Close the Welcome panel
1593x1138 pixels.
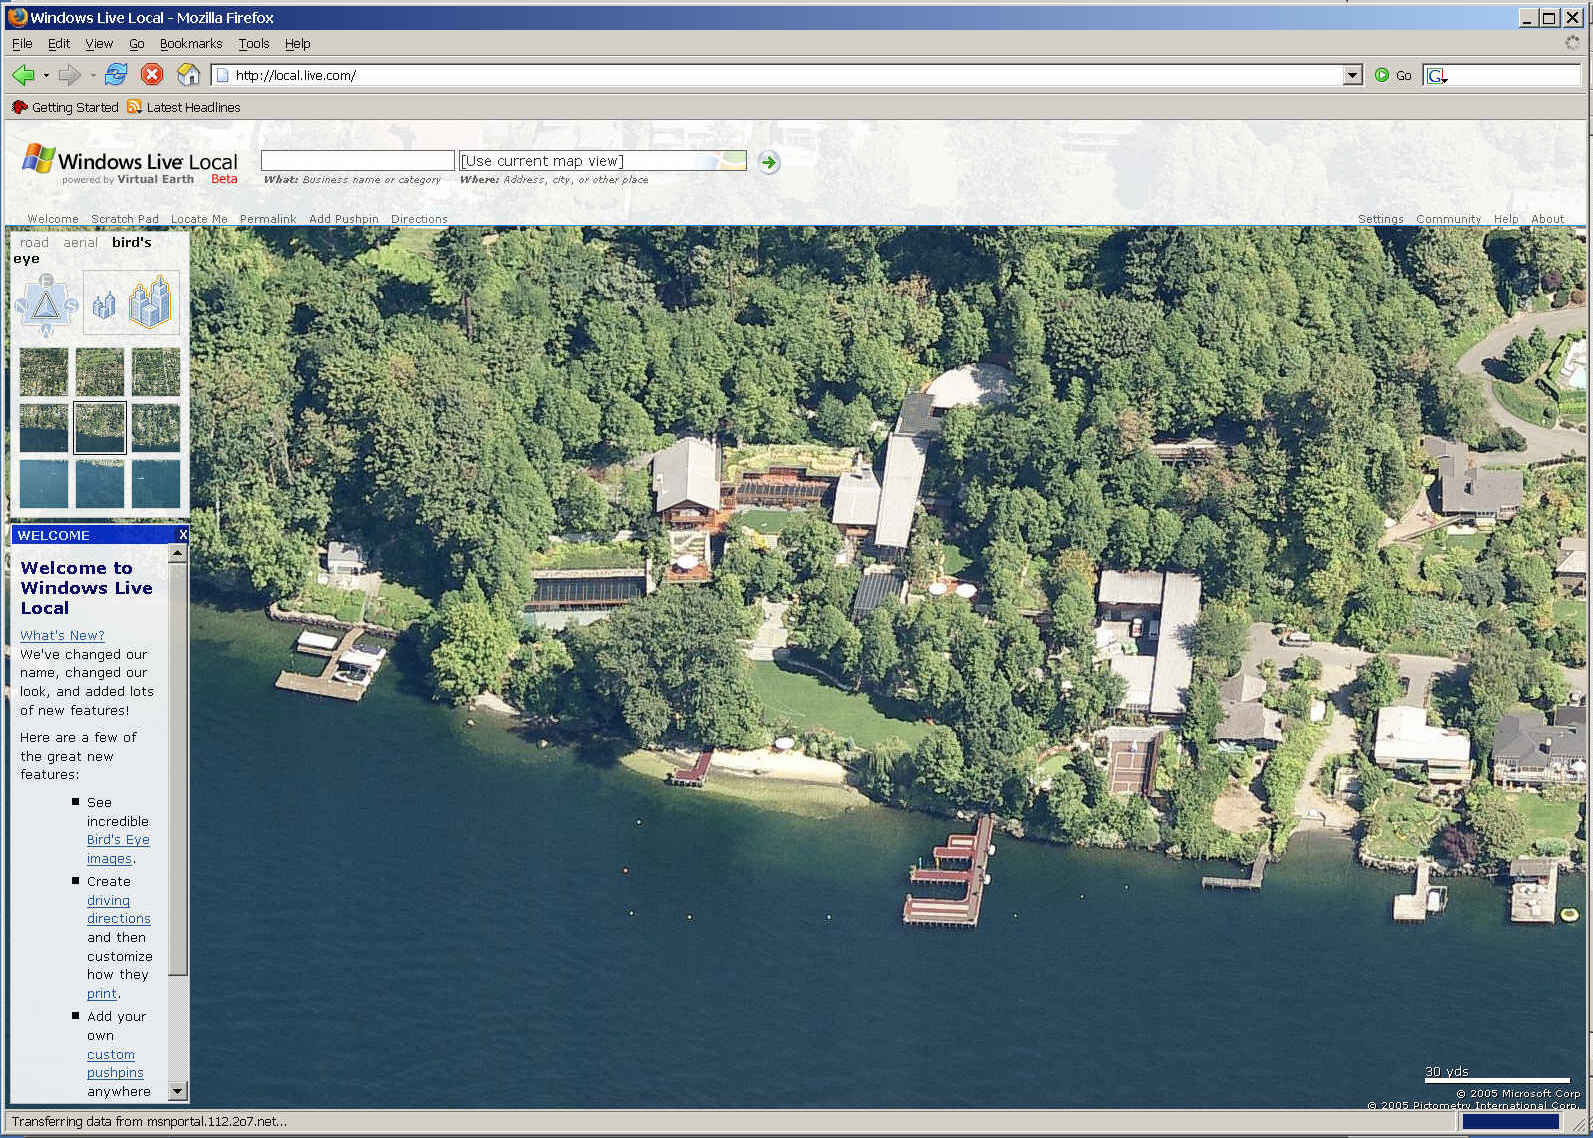point(183,535)
